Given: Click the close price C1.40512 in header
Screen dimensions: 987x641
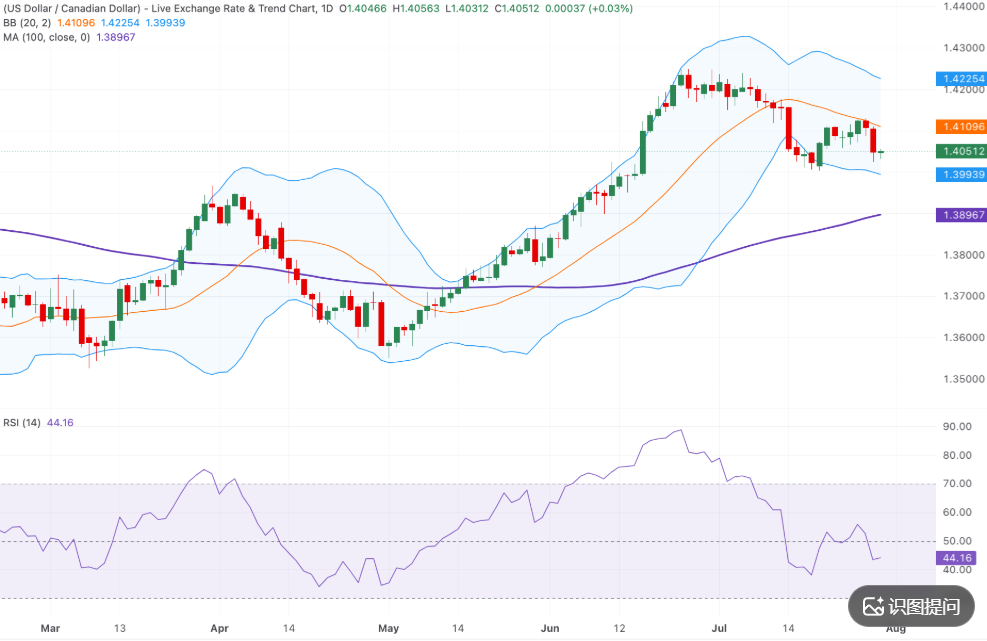Looking at the screenshot, I should click(517, 9).
